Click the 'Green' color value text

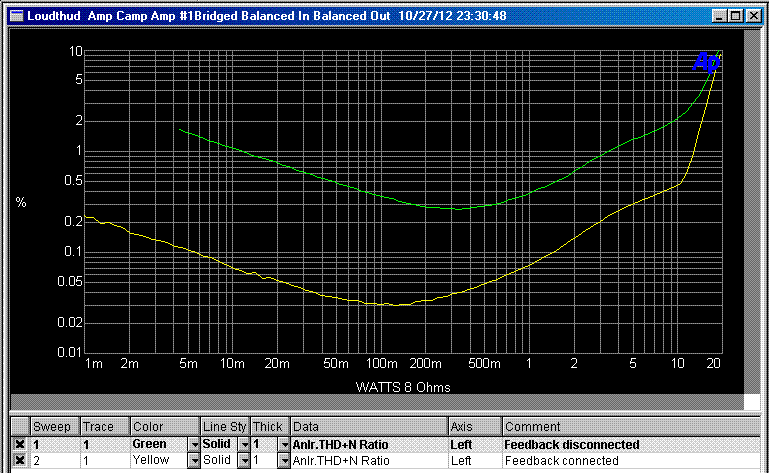click(149, 444)
